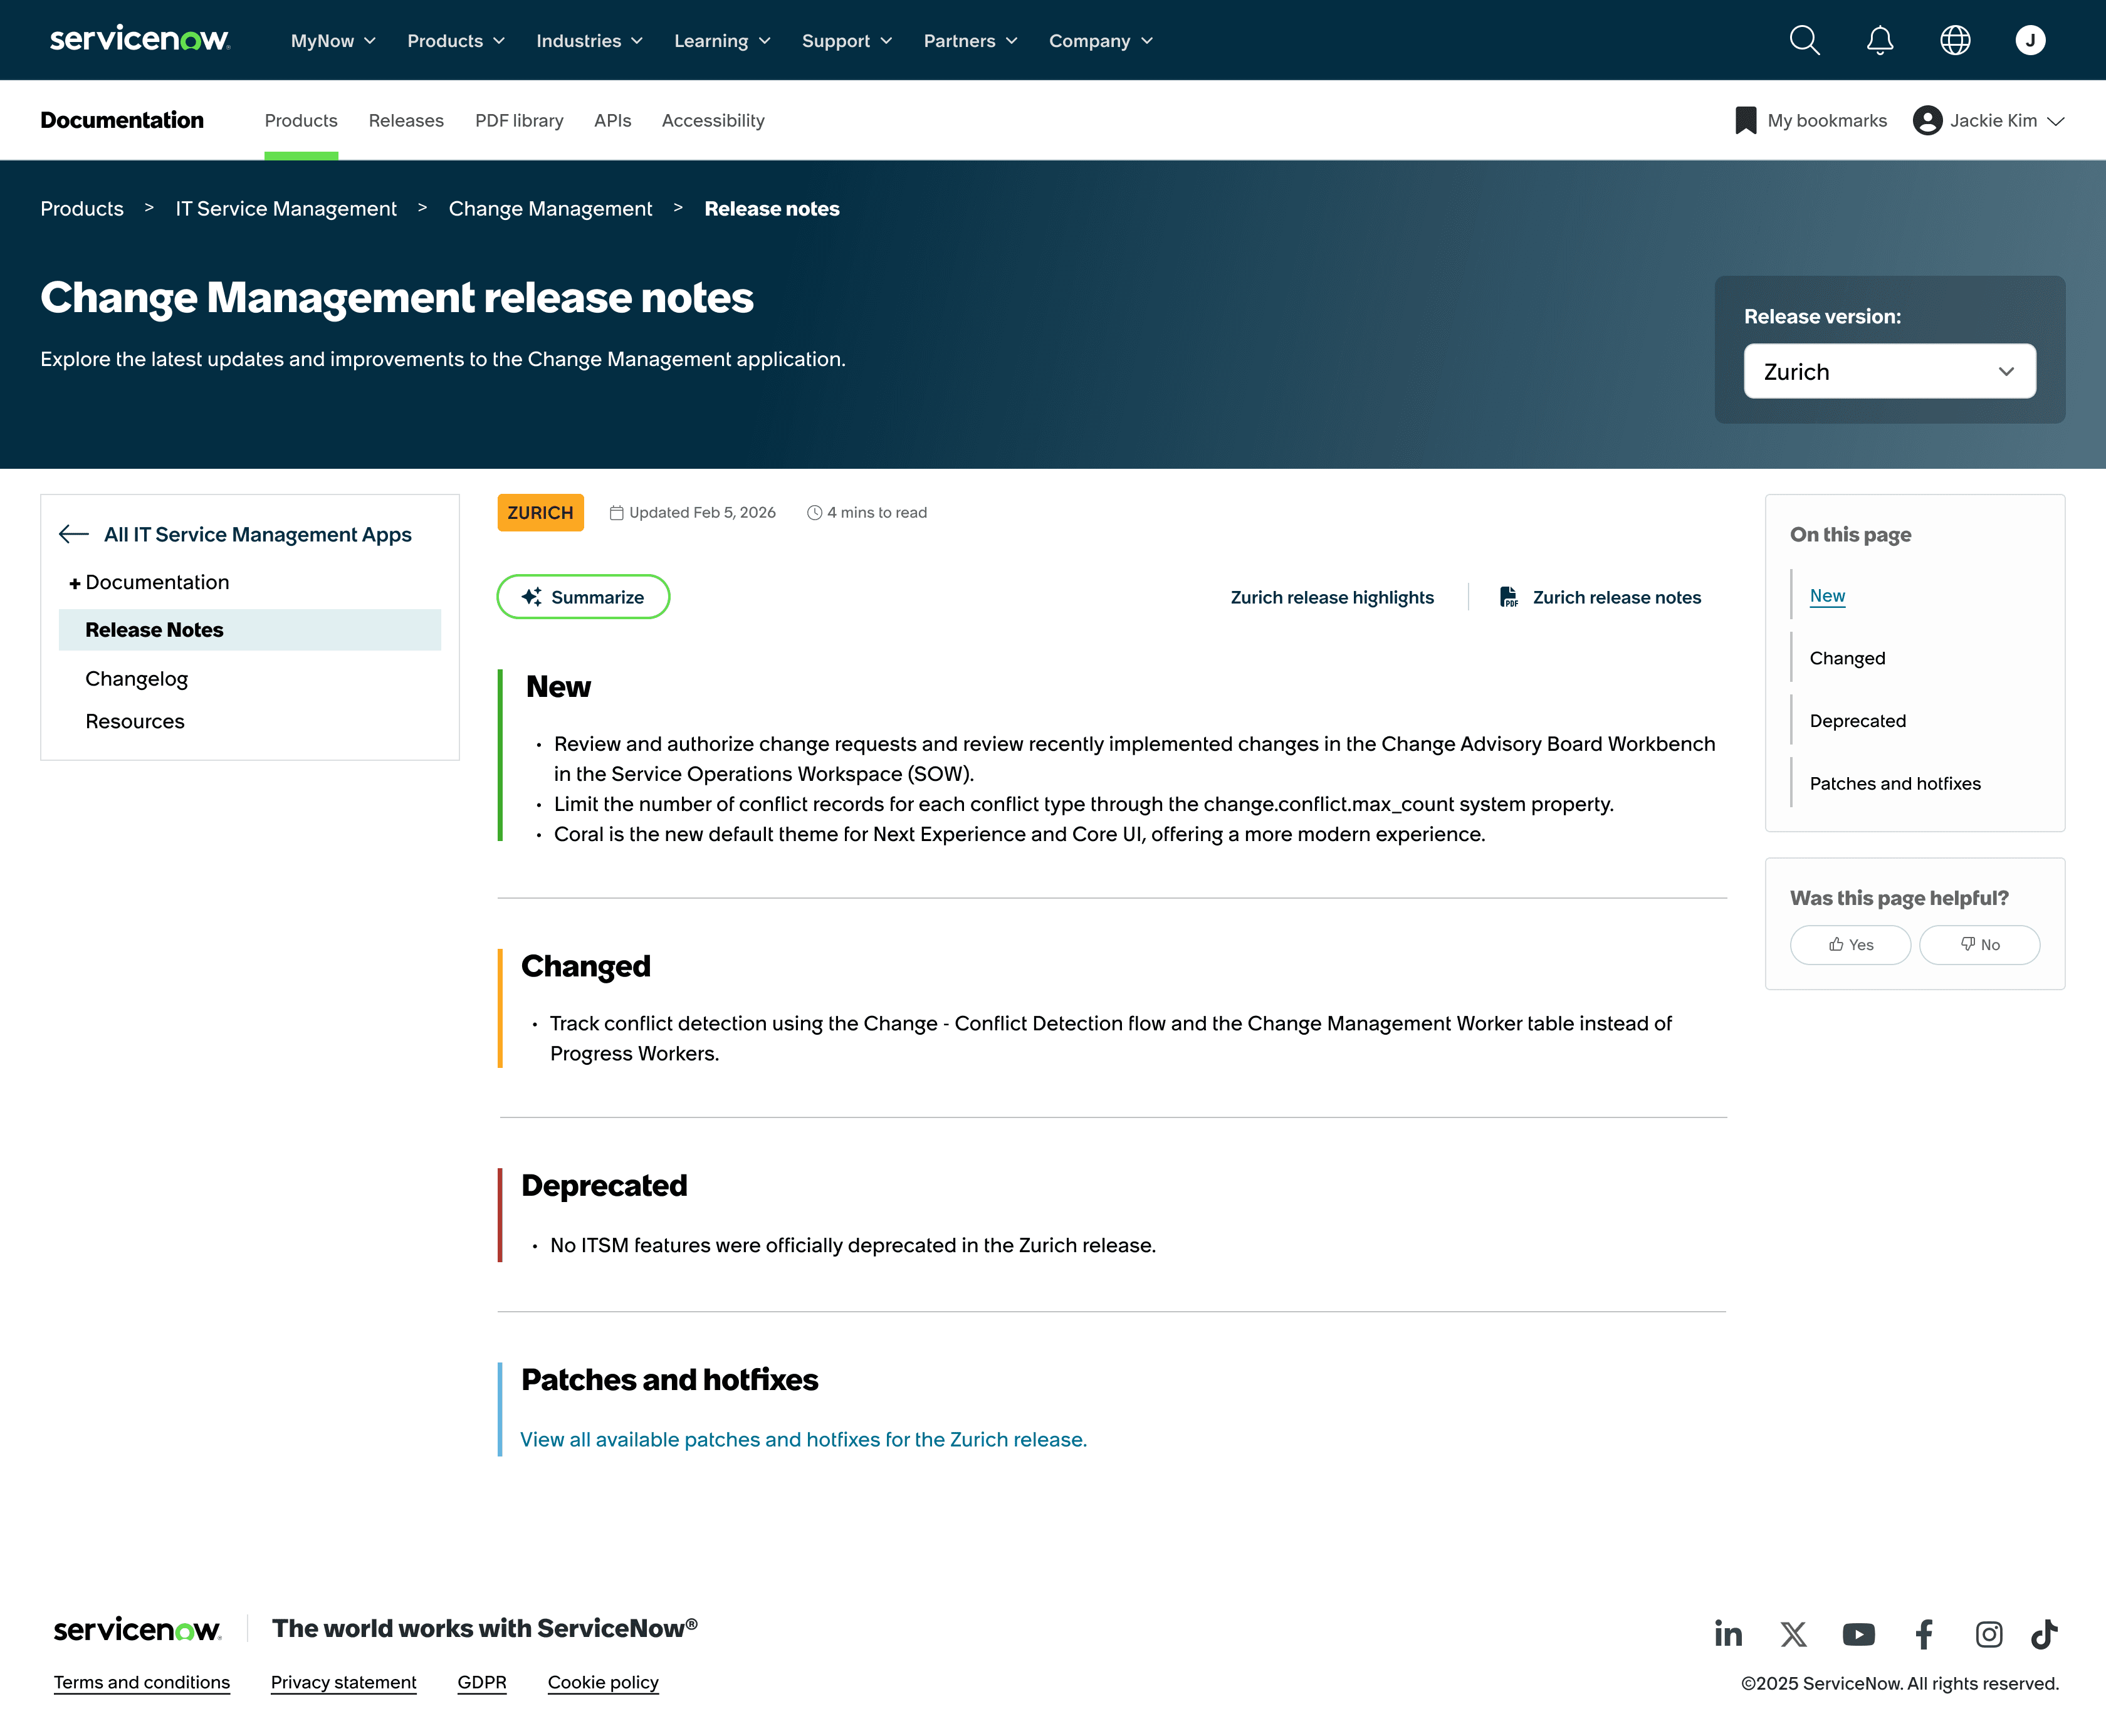Image resolution: width=2106 pixels, height=1736 pixels.
Task: Click the Summarize button
Action: [583, 597]
